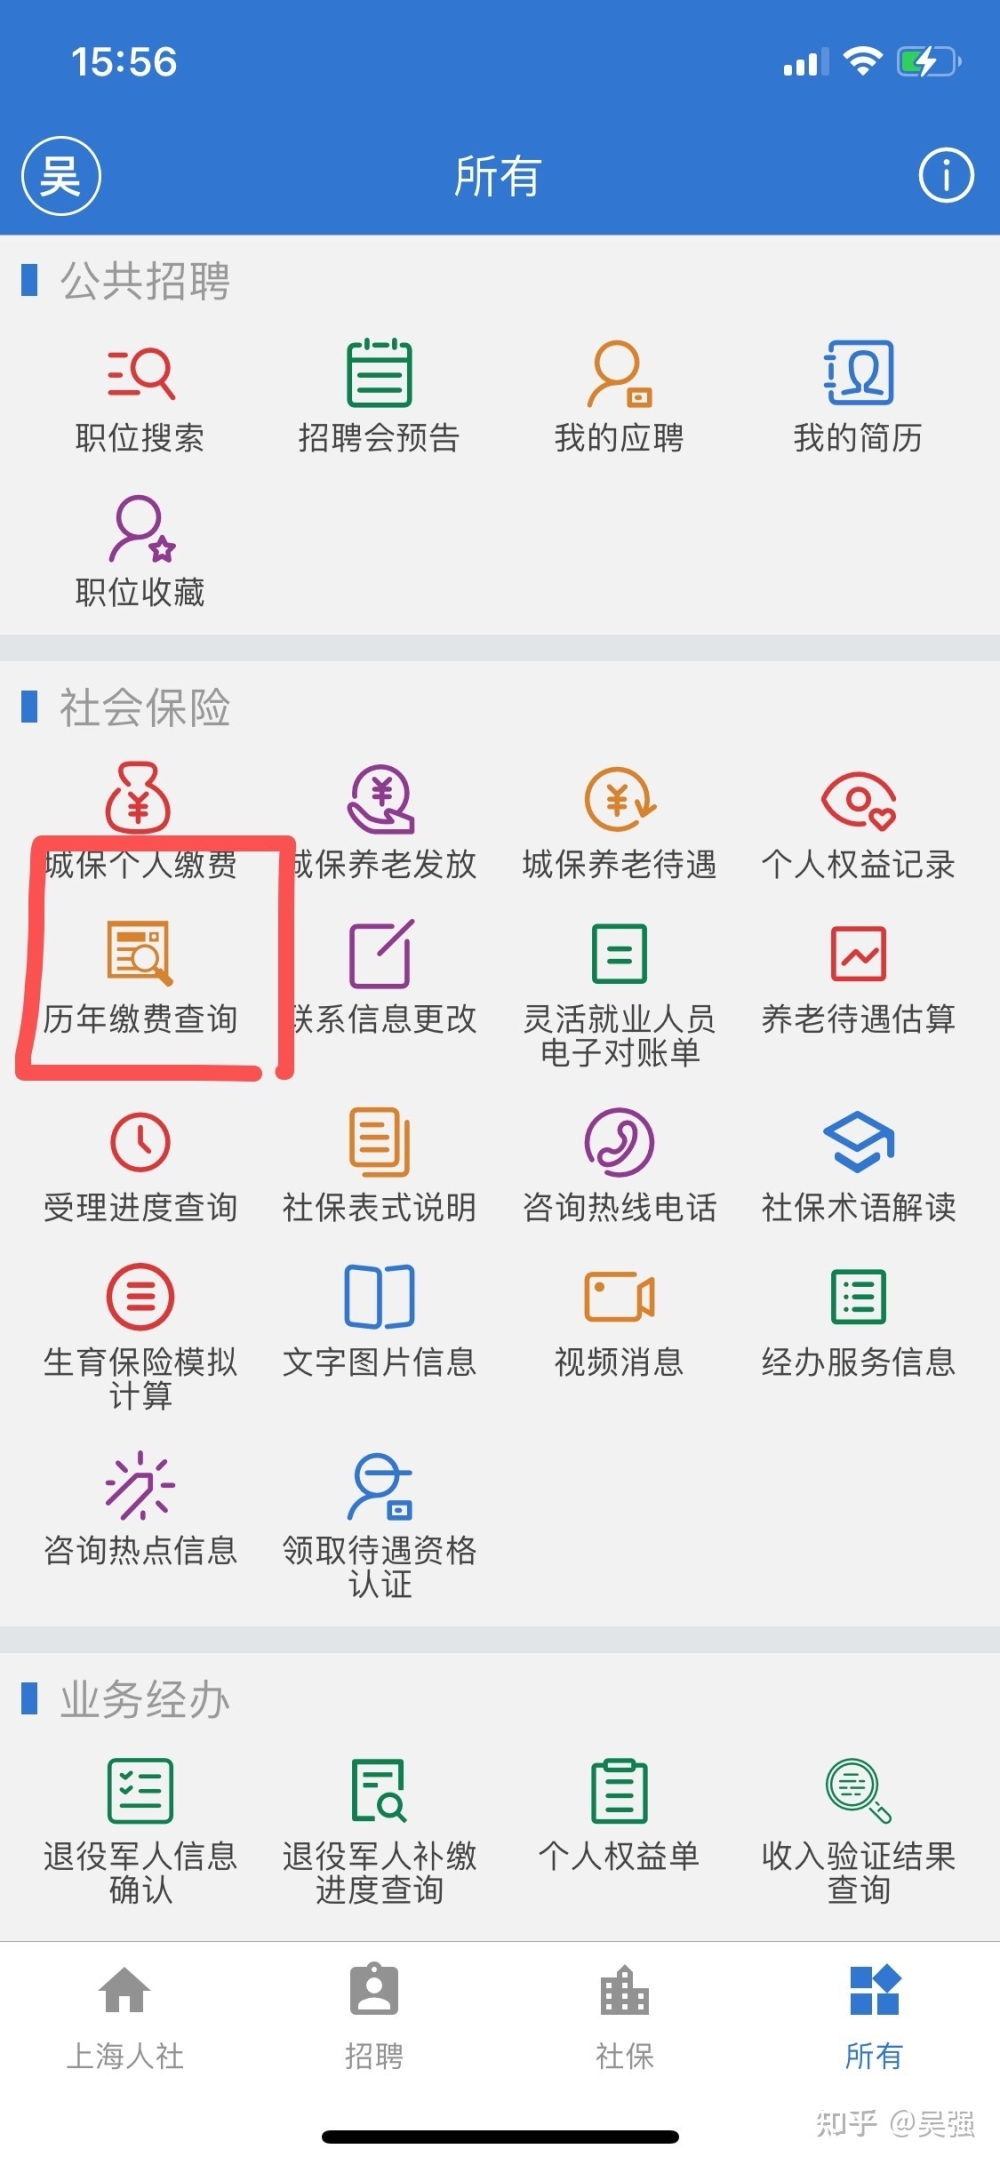Viewport: 1000px width, 2165px height.
Task: Switch to 社保 tab
Action: pyautogui.click(x=624, y=2017)
